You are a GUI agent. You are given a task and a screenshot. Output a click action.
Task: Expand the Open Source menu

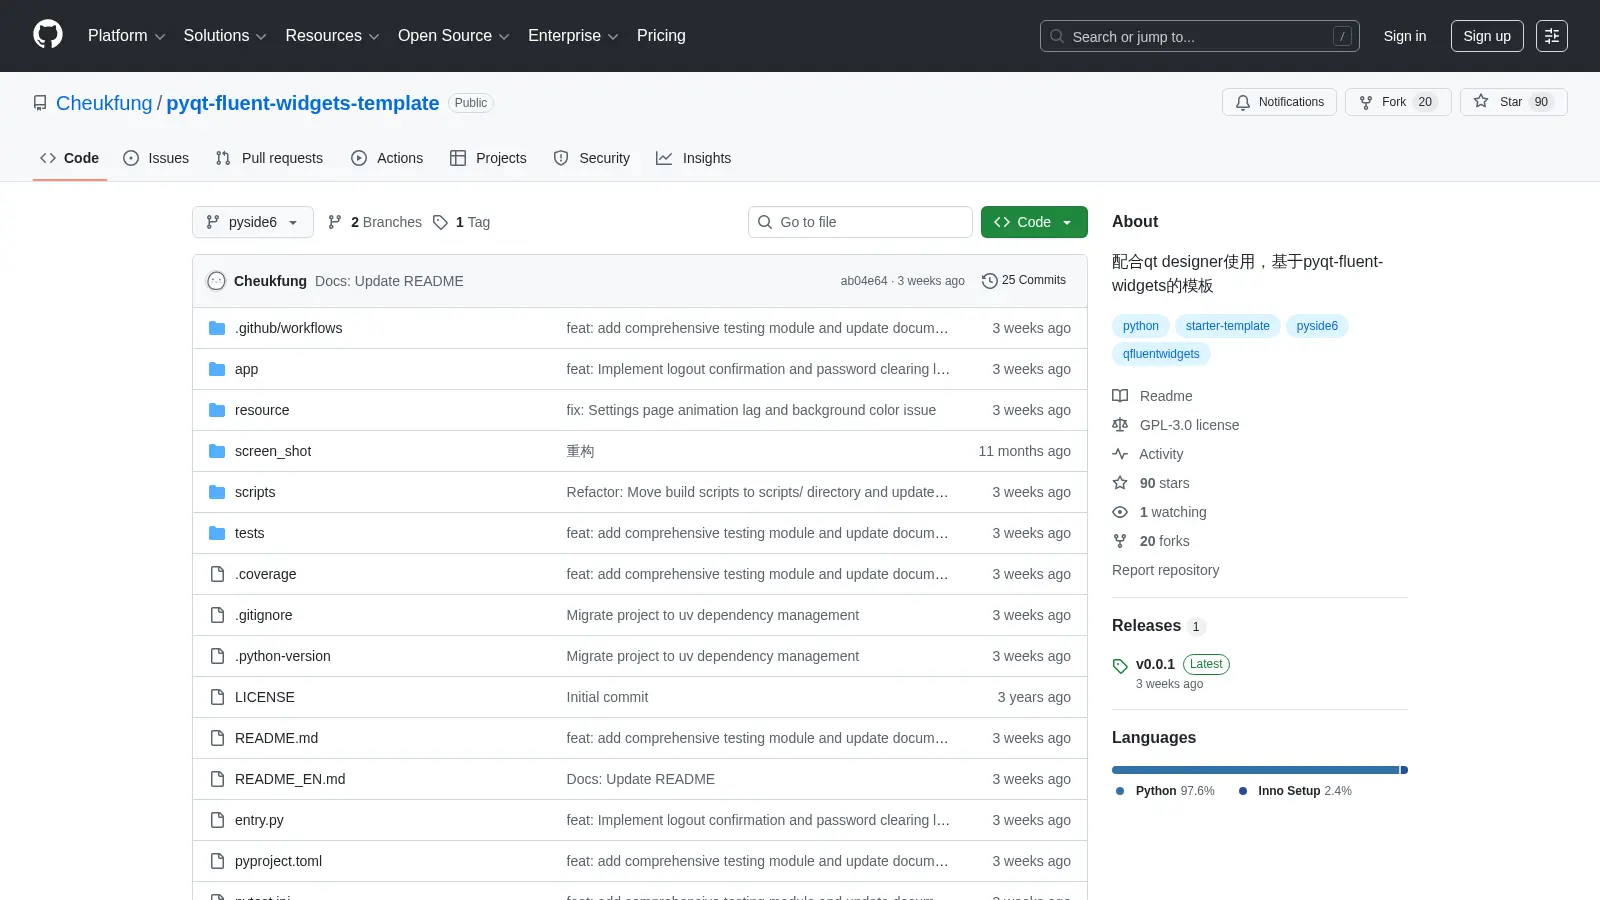(454, 35)
